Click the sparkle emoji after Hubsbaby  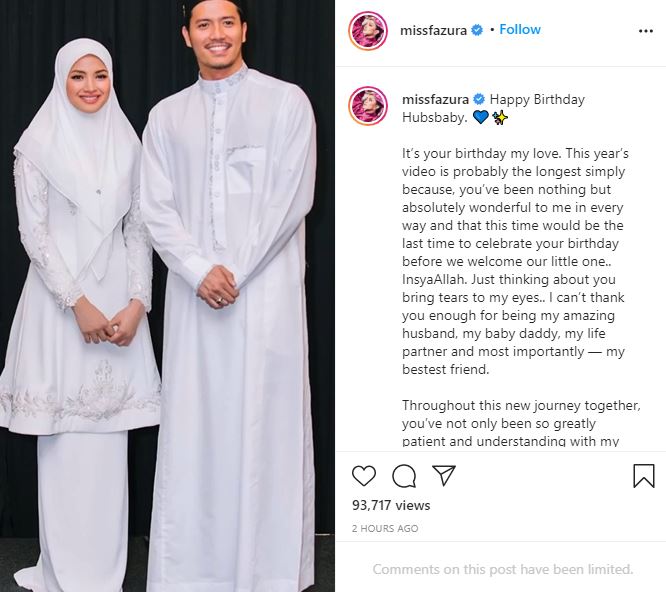coord(500,117)
